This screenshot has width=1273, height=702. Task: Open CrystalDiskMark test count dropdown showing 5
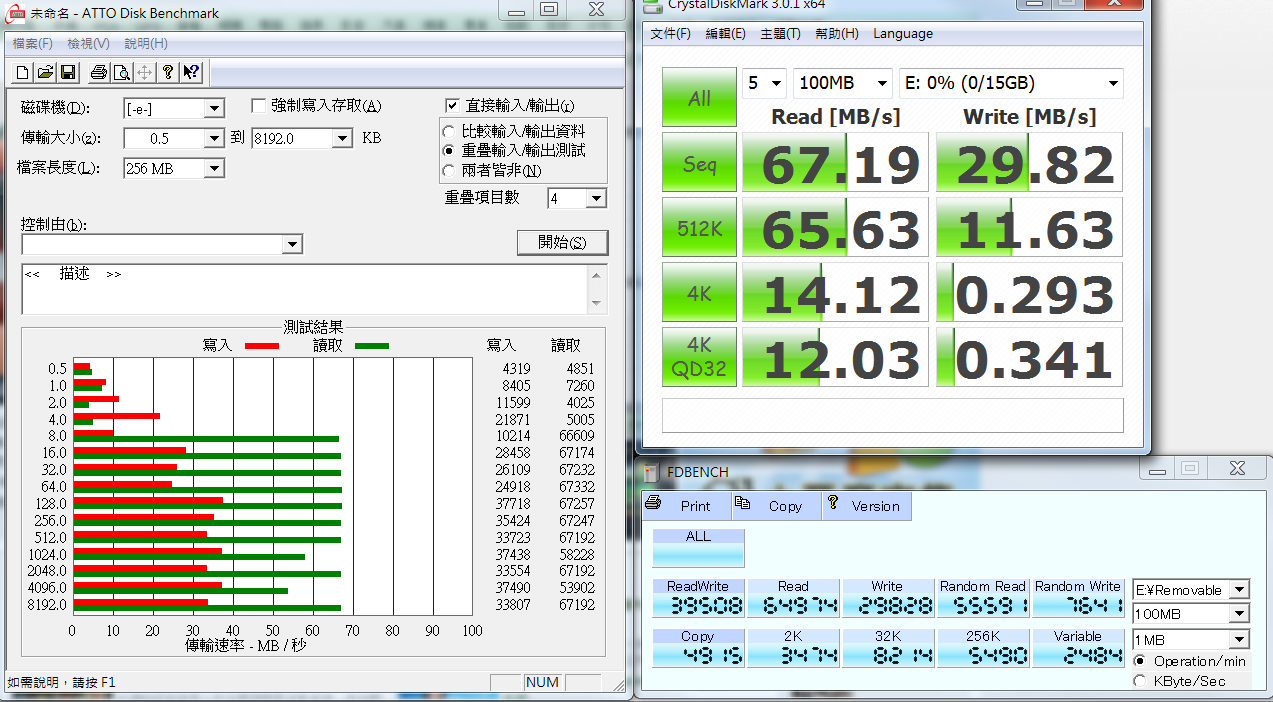(764, 83)
